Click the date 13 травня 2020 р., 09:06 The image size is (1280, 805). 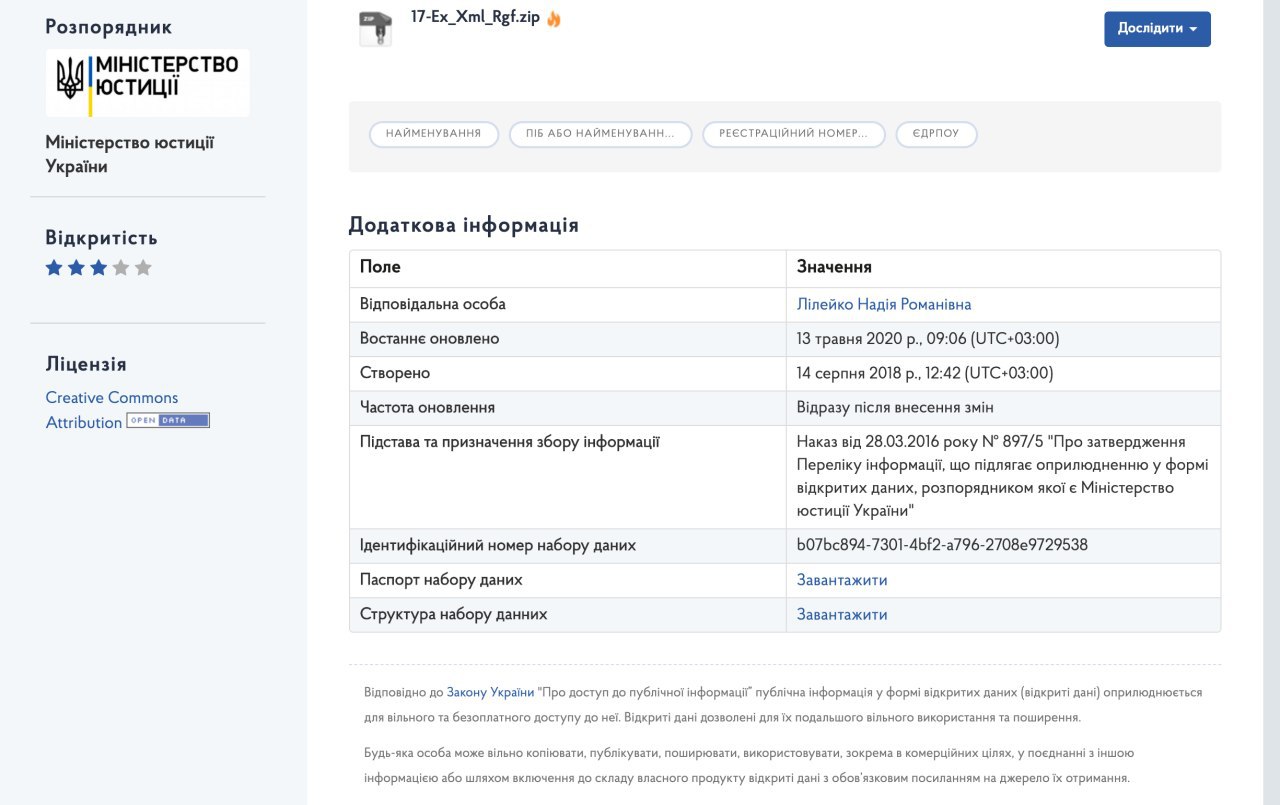tap(928, 338)
